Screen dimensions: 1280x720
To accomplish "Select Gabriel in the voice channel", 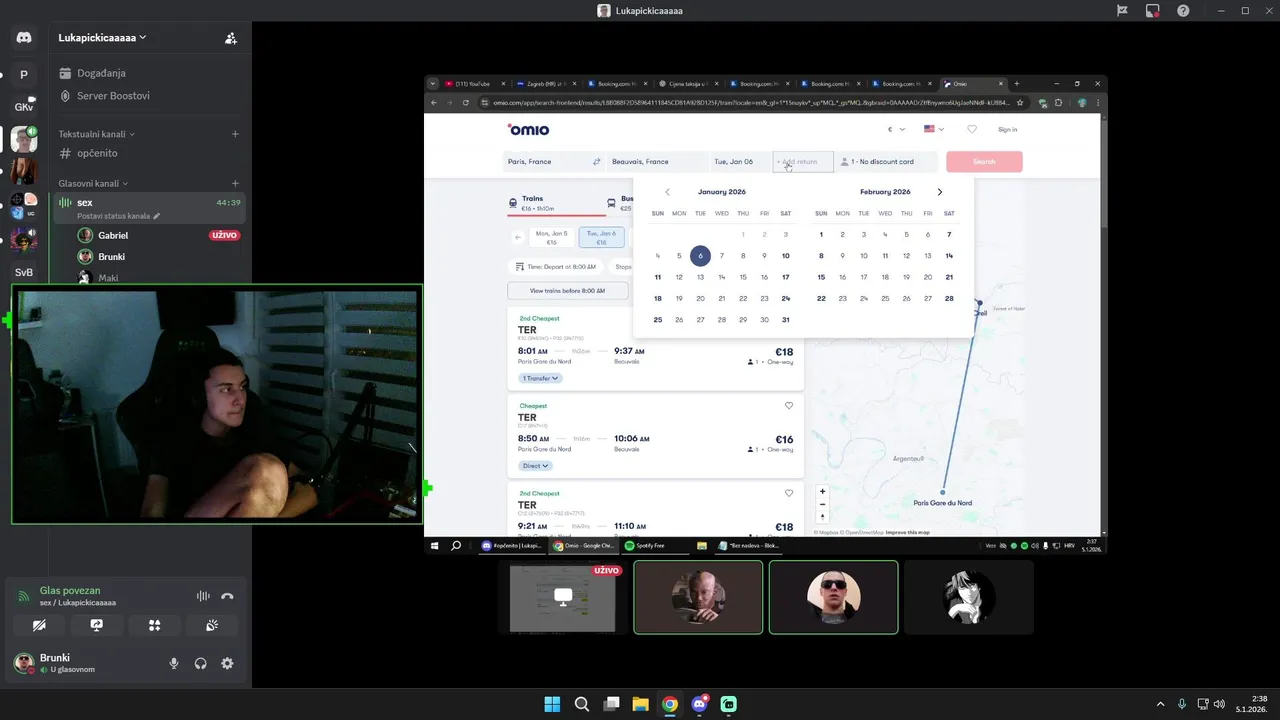I will tap(113, 235).
